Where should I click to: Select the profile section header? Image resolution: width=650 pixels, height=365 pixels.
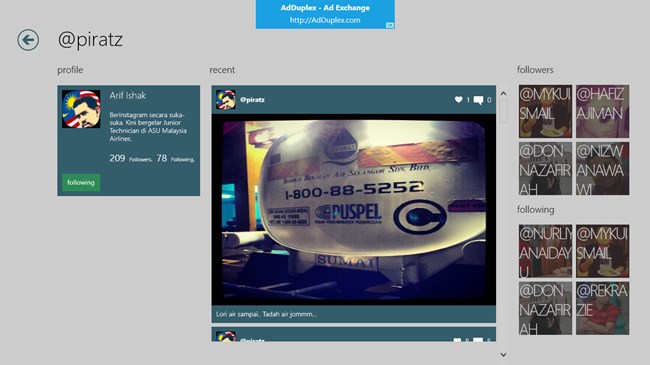click(x=70, y=70)
